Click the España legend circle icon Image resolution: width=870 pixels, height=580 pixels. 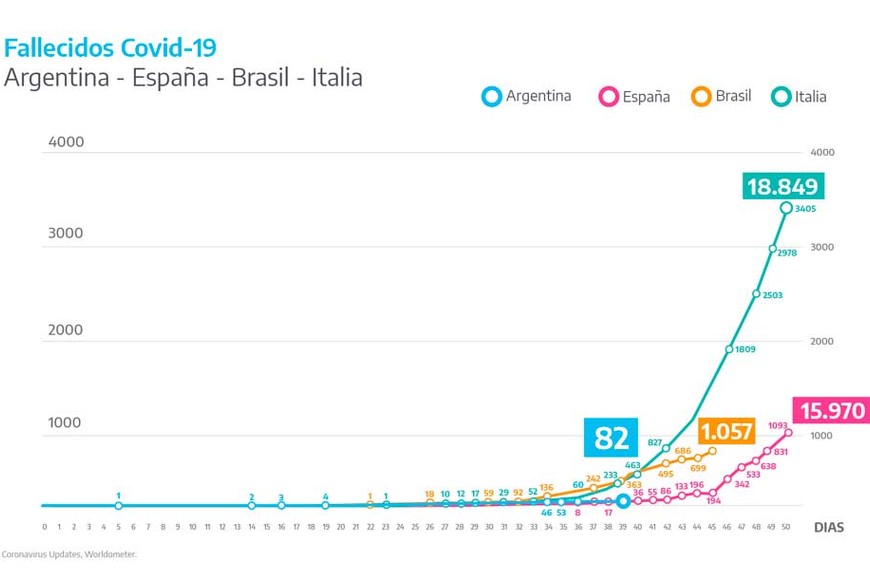click(607, 96)
